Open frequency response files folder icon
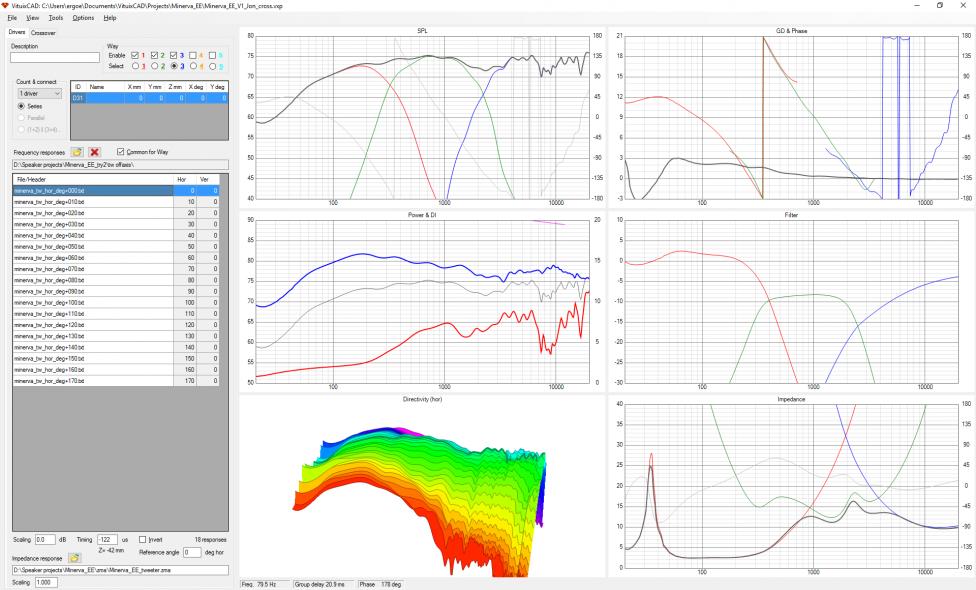Viewport: 976px width, 590px height. click(x=77, y=152)
